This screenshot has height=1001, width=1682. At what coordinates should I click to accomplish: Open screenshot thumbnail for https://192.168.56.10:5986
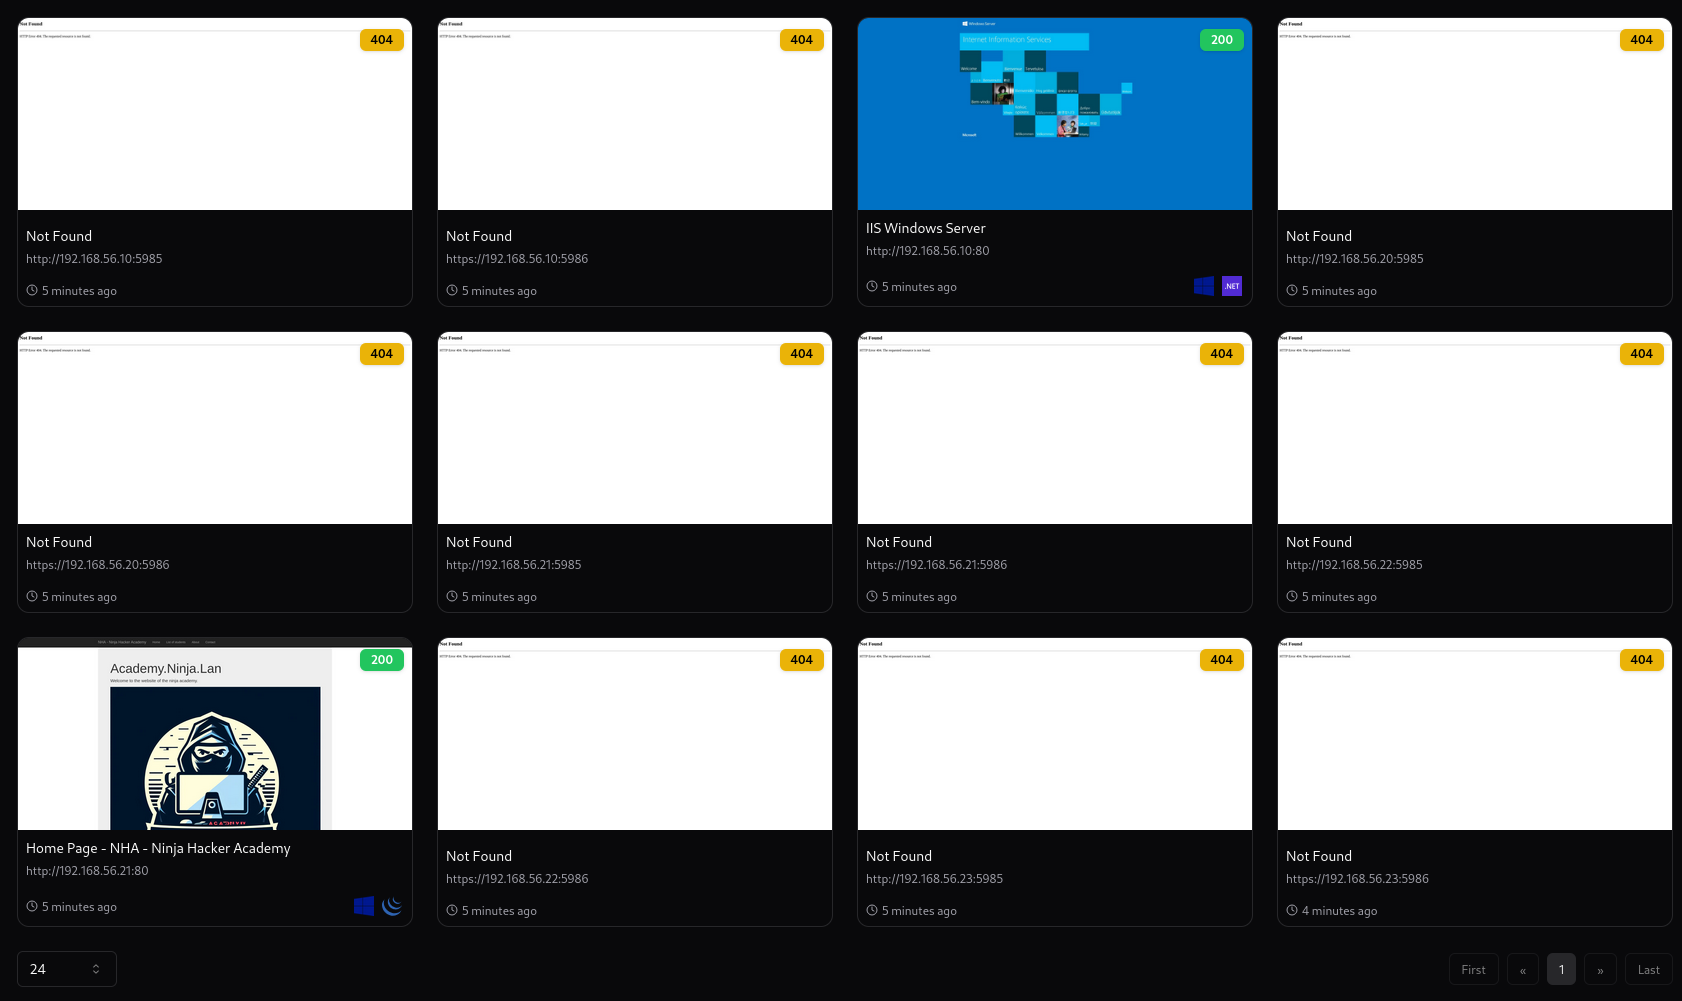pyautogui.click(x=635, y=114)
